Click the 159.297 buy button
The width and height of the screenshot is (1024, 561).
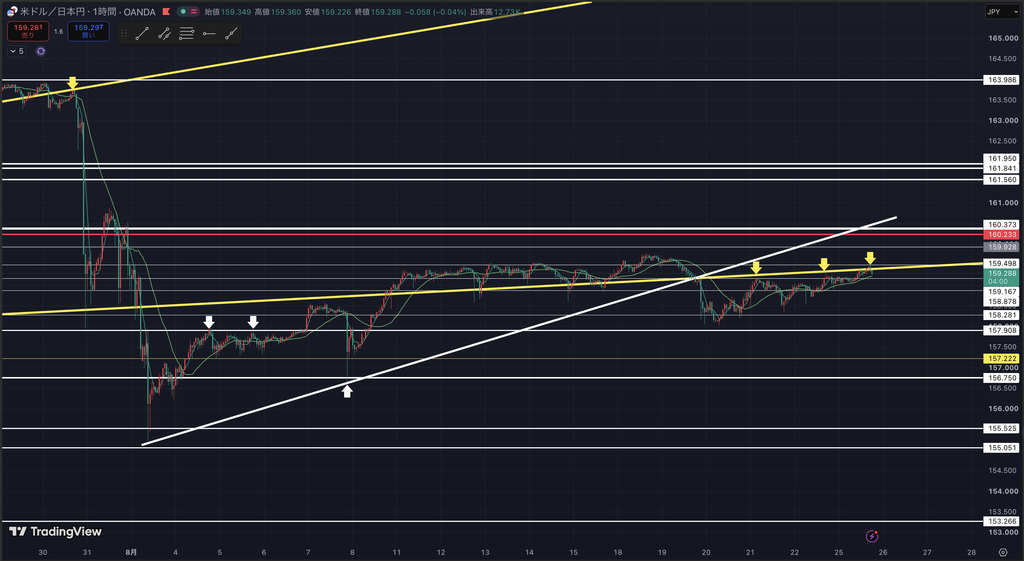click(x=88, y=31)
